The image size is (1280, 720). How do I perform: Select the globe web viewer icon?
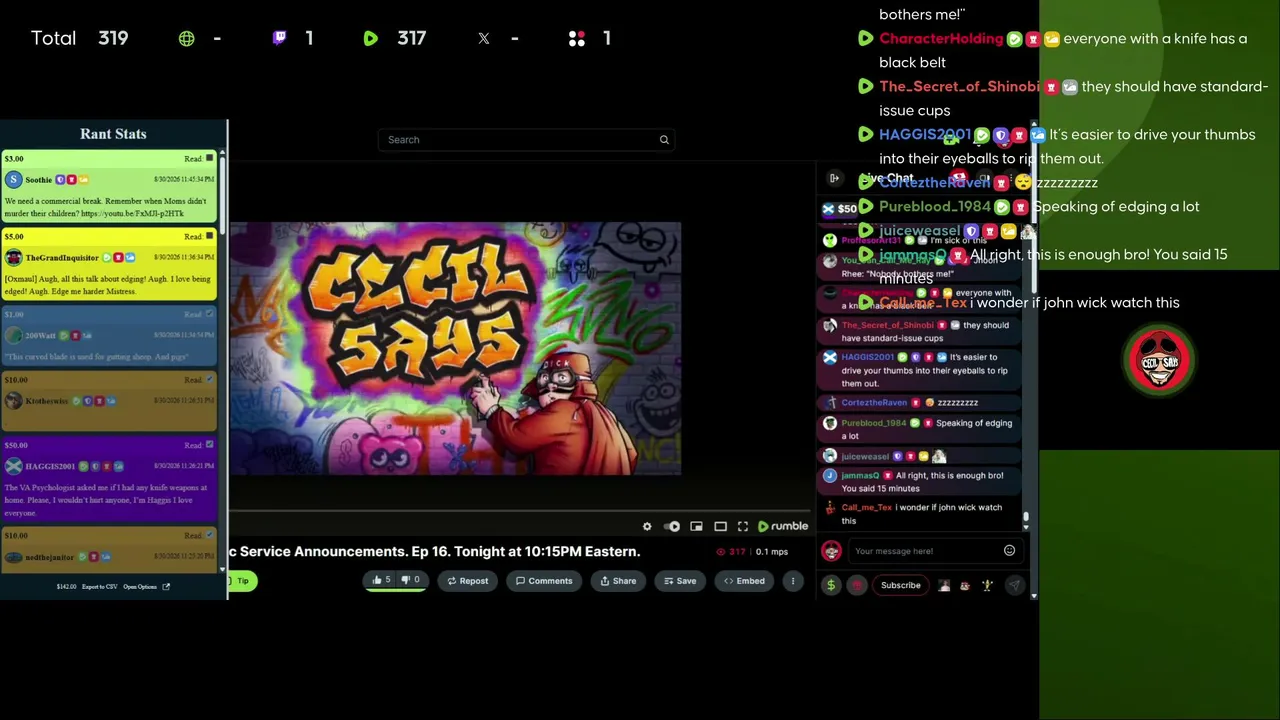[x=186, y=38]
